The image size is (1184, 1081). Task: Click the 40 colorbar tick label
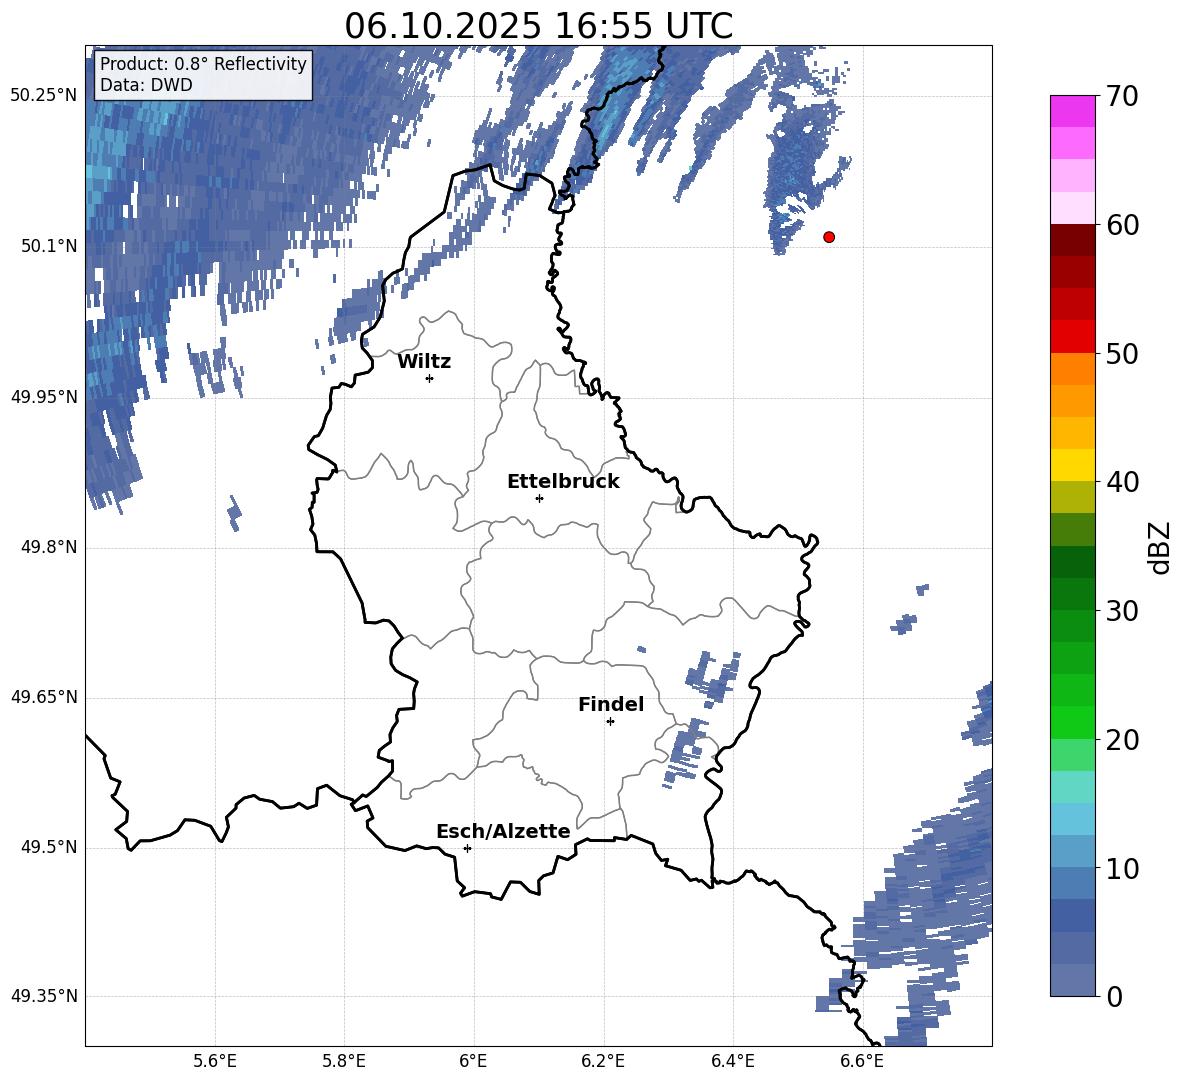click(x=1122, y=482)
